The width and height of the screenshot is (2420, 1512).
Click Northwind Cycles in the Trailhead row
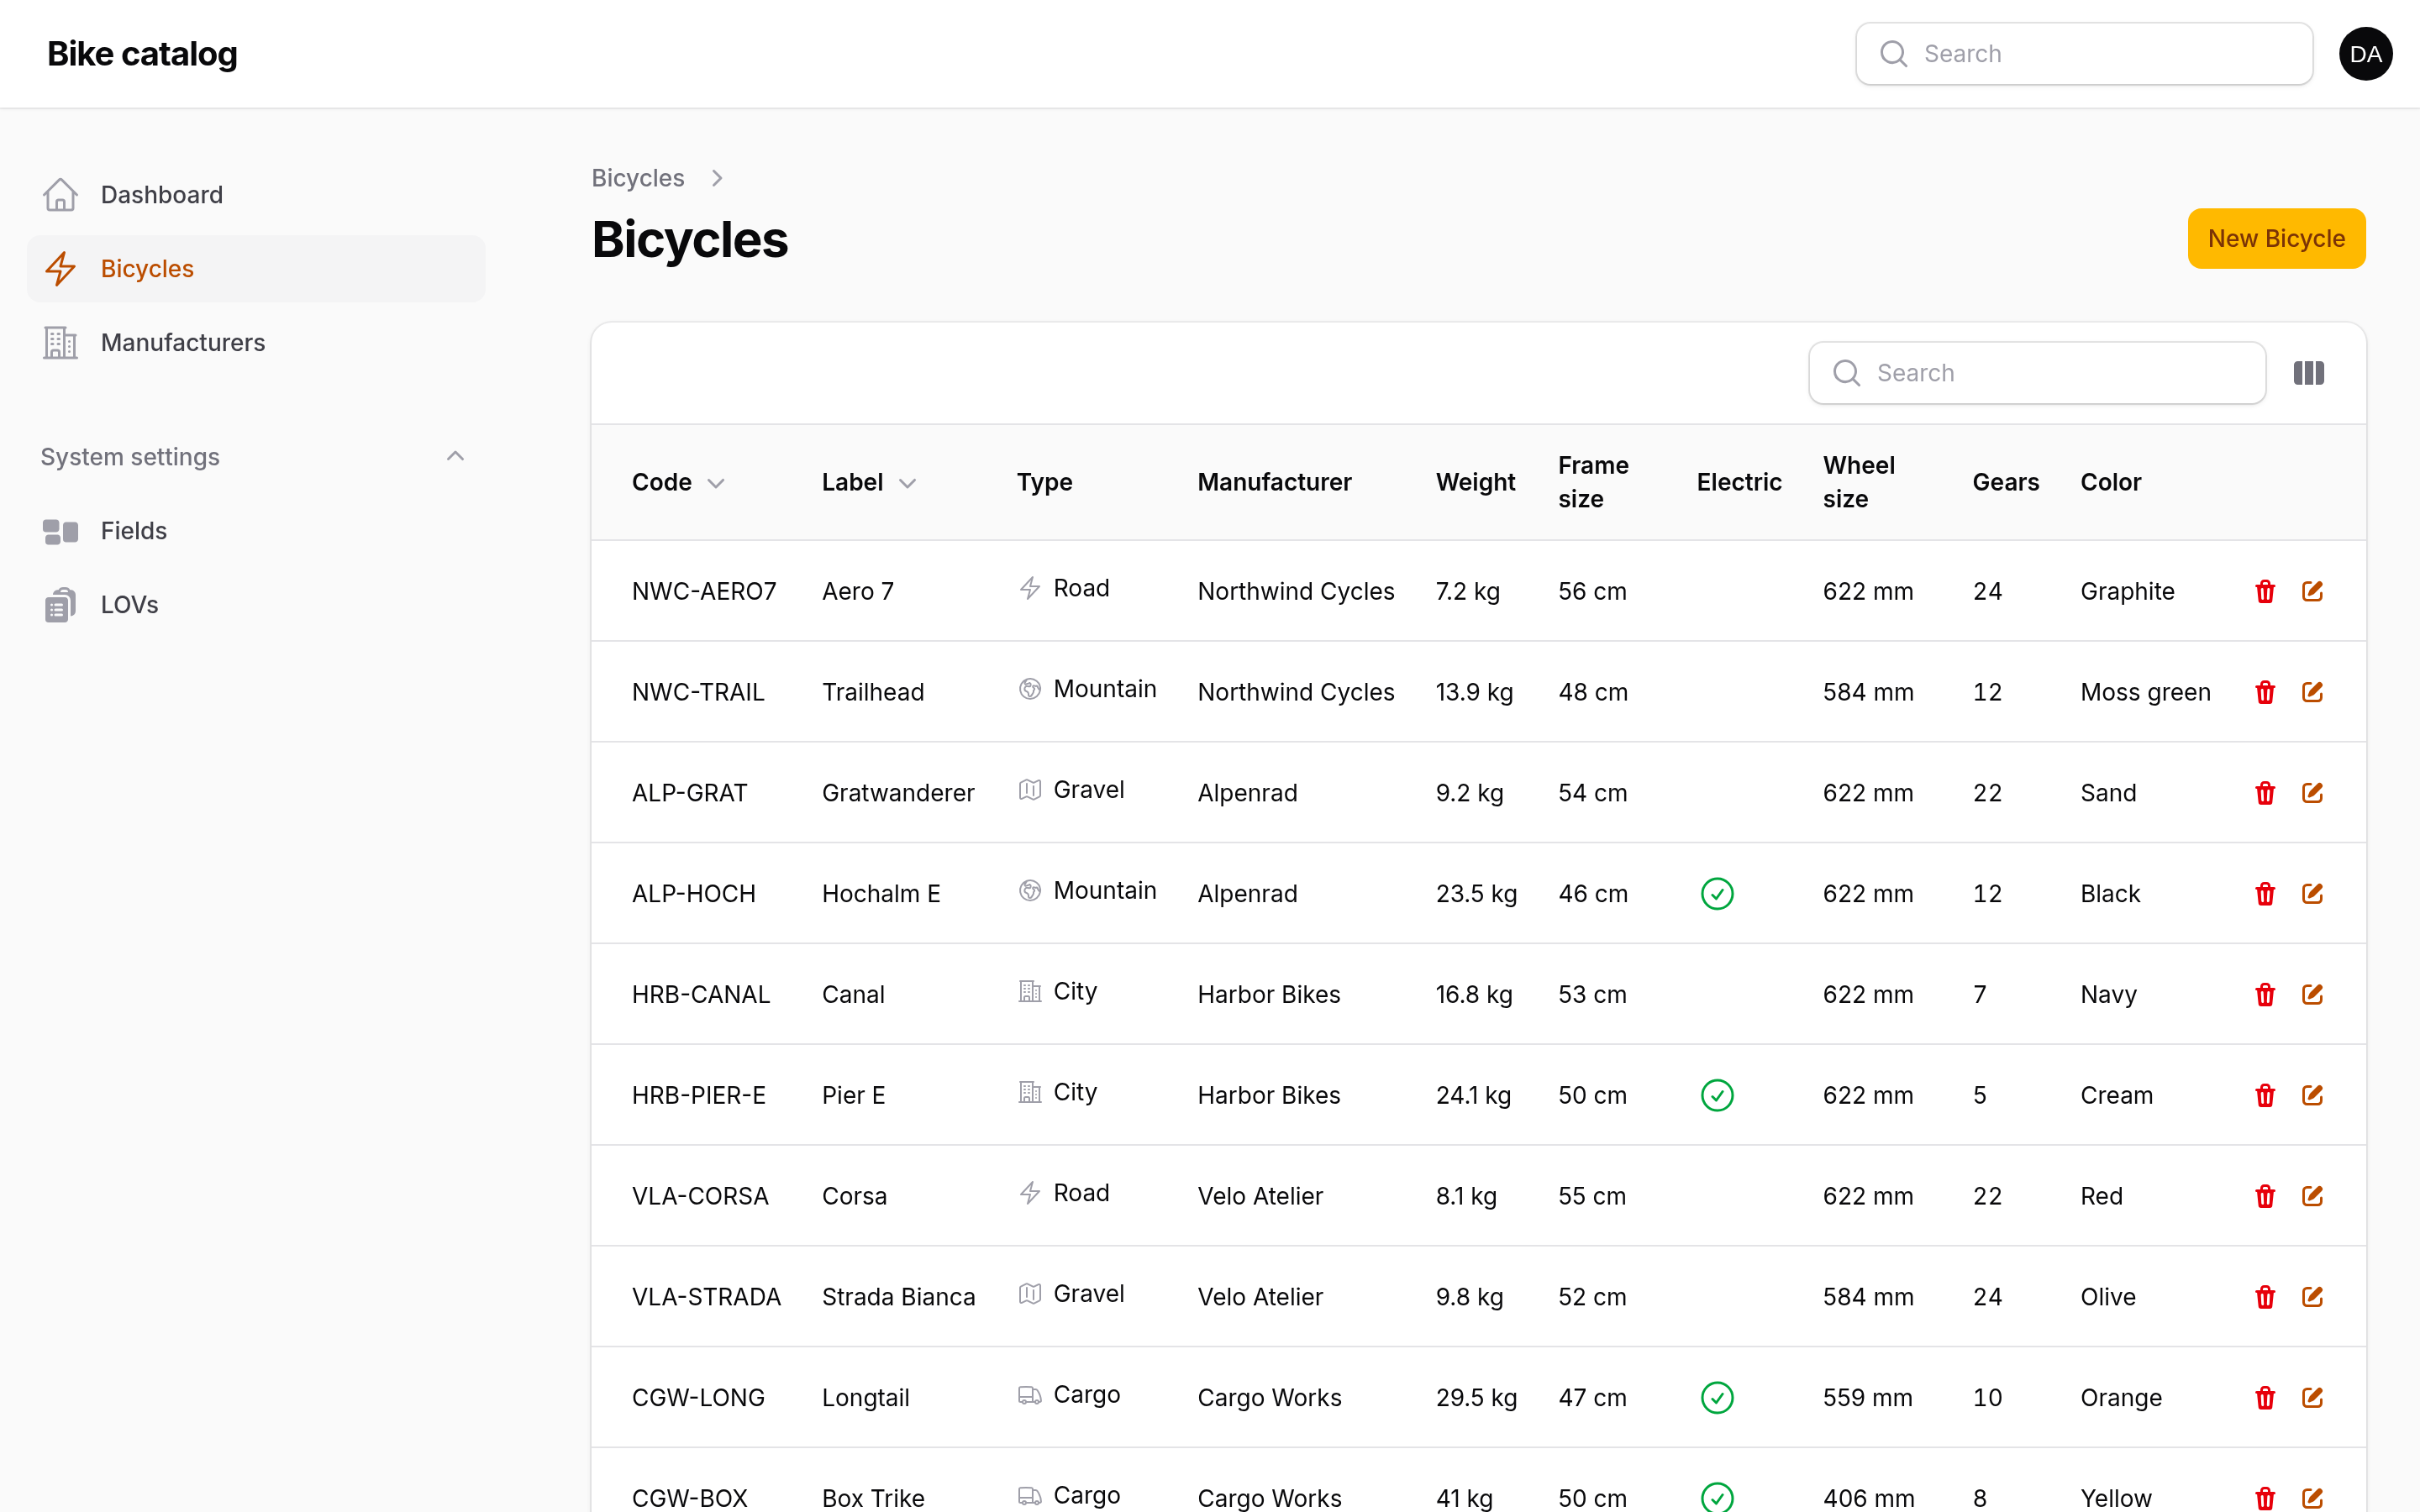point(1296,692)
